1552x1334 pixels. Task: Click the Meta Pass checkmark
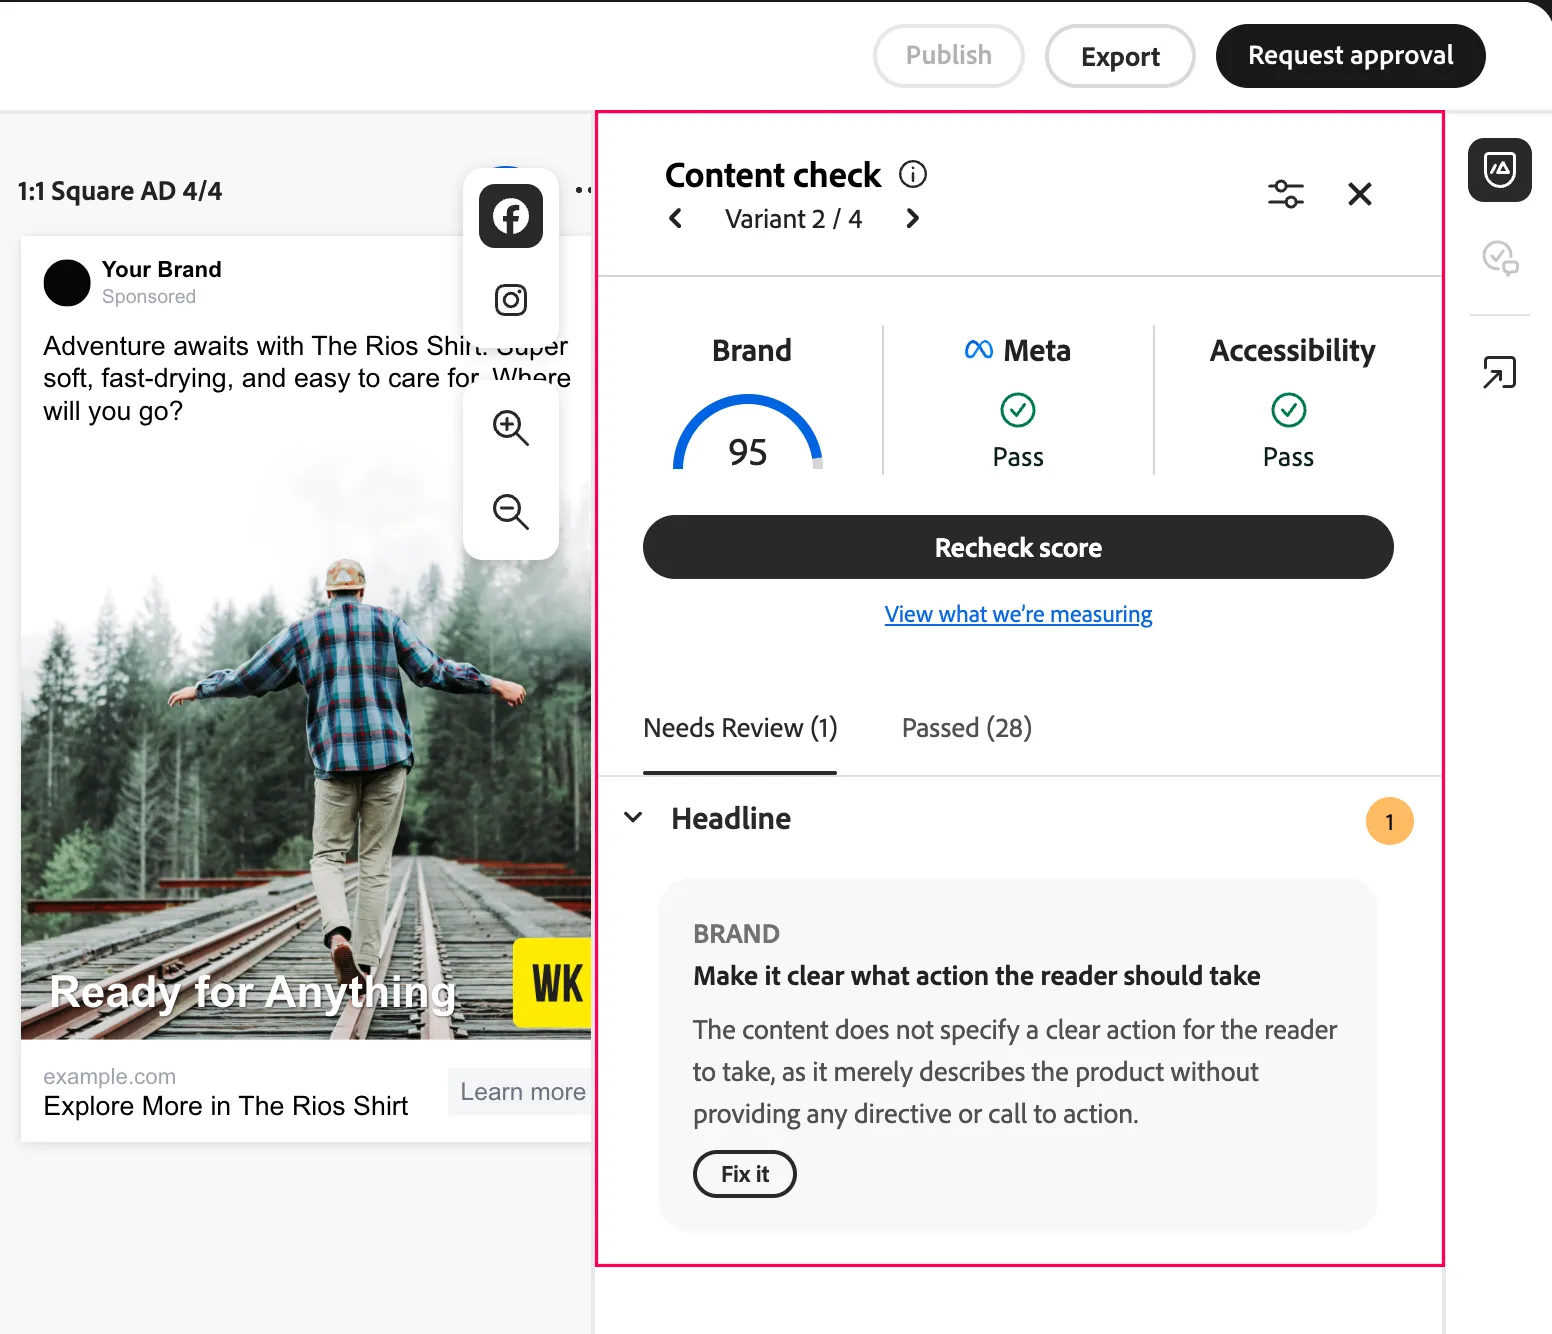(x=1018, y=410)
